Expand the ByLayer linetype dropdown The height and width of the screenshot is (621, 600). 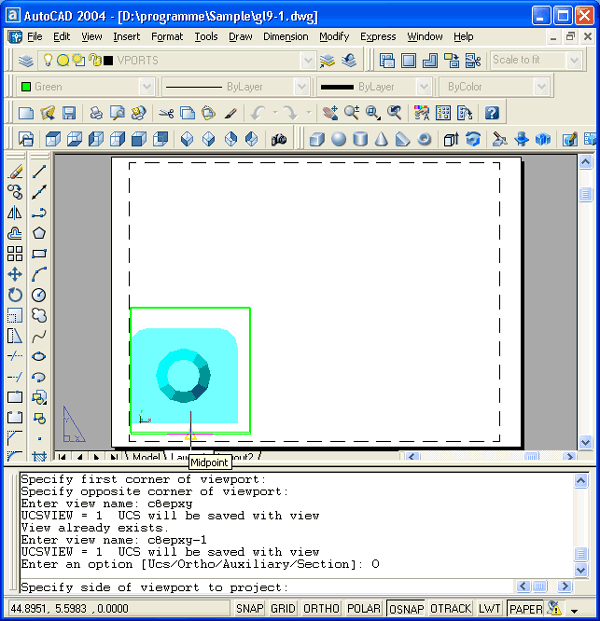click(x=306, y=87)
